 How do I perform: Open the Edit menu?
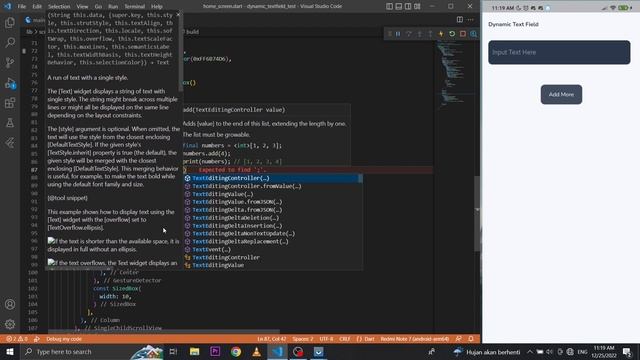(37, 7)
